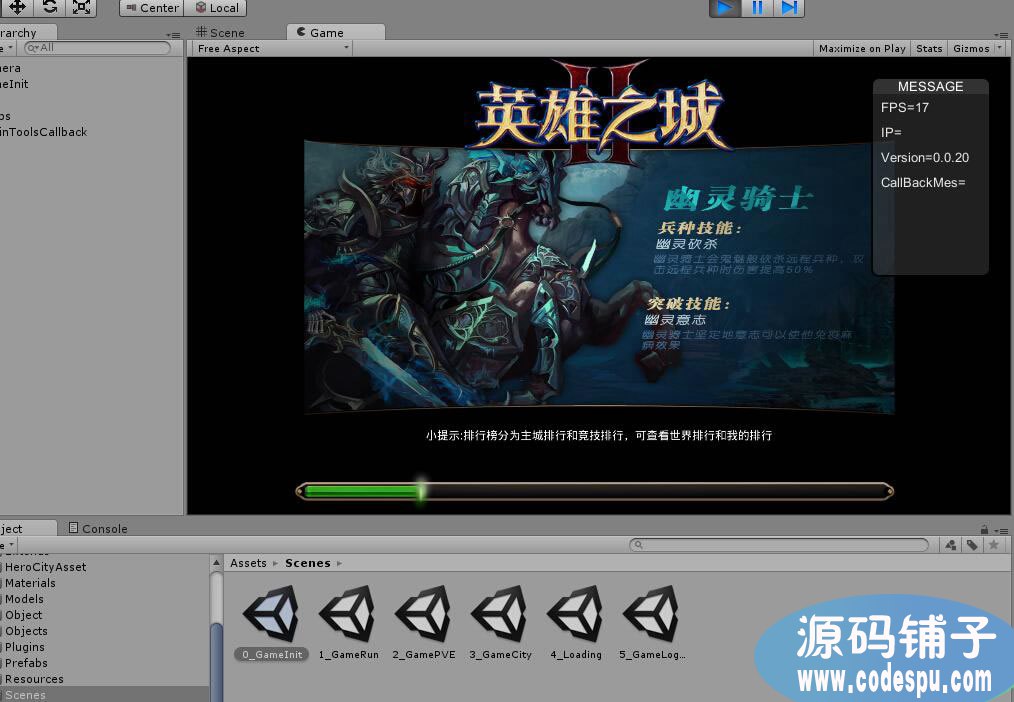Open the Hierarchy search mode dropdown
Screen dimensions: 1014x702
(31, 48)
